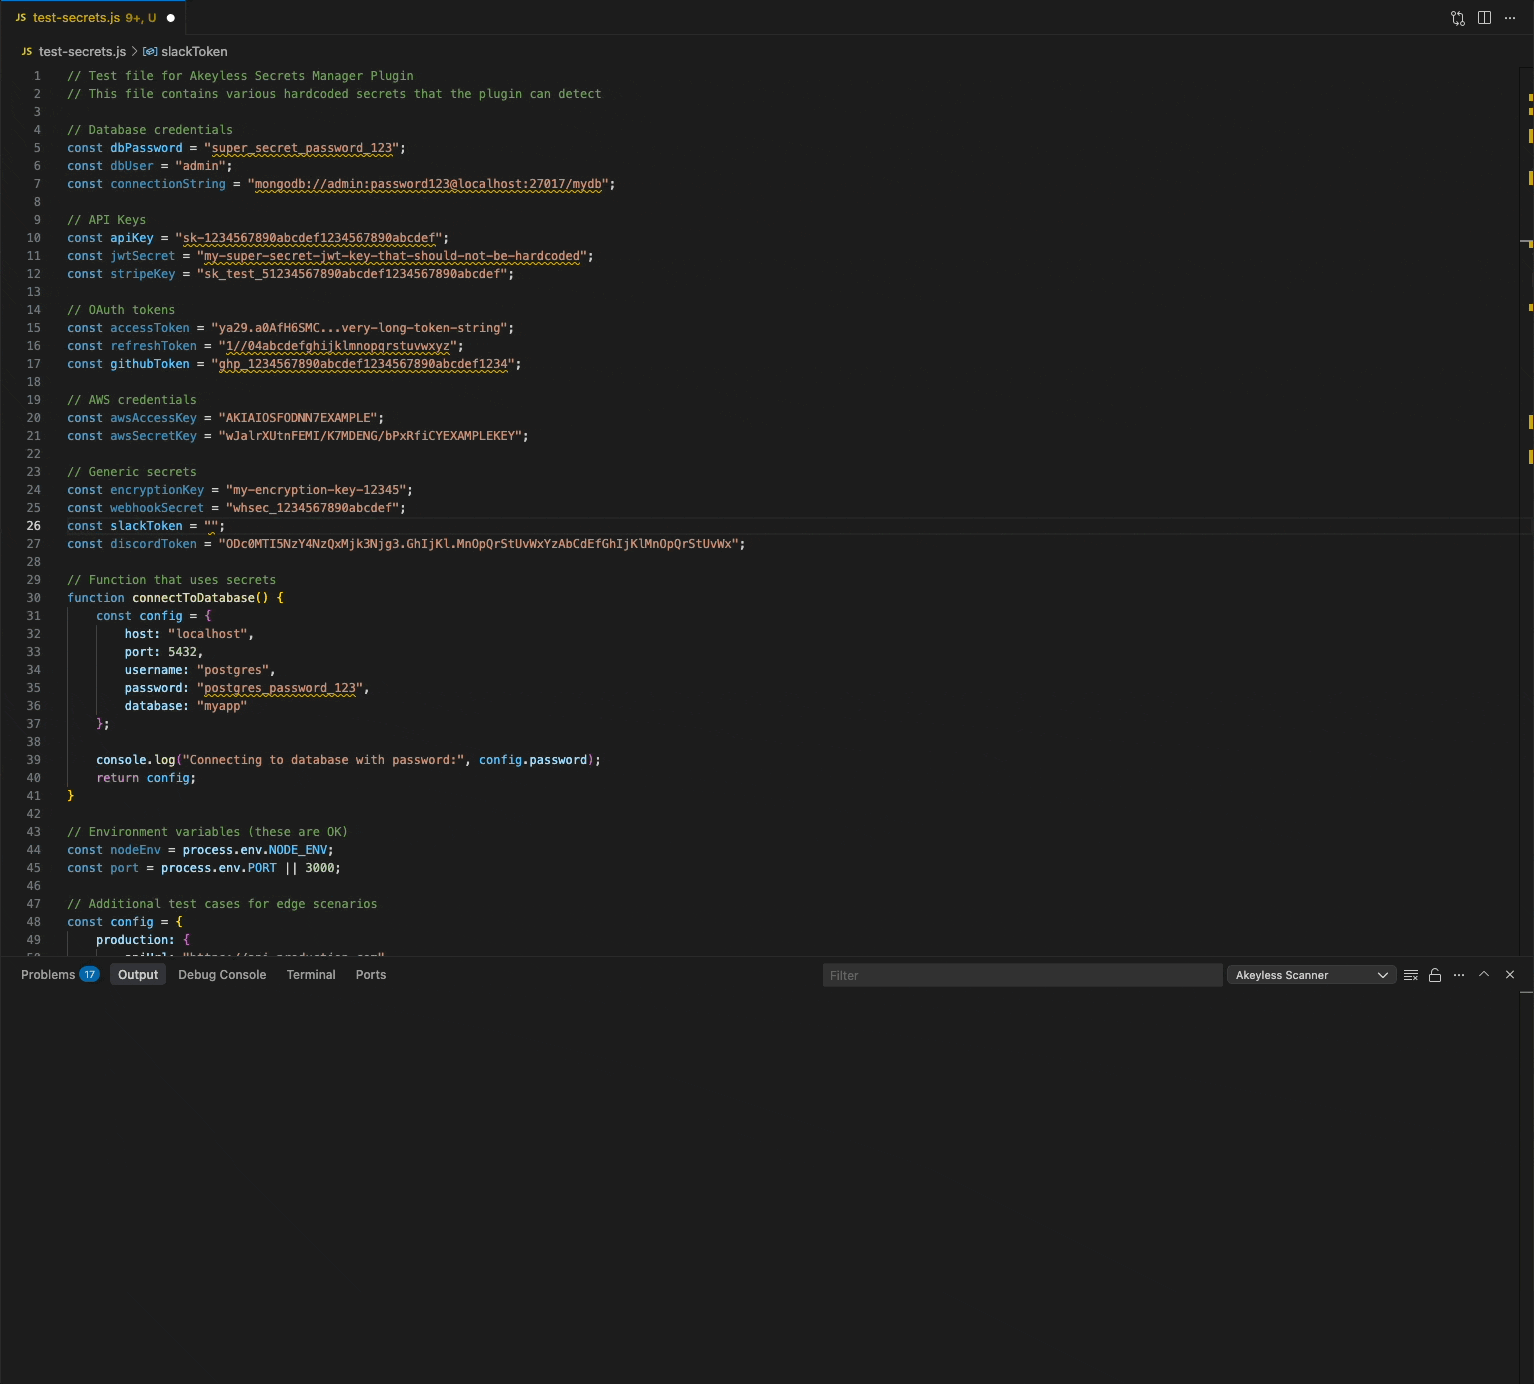1534x1384 pixels.
Task: Split the editor to the right
Action: click(1483, 17)
